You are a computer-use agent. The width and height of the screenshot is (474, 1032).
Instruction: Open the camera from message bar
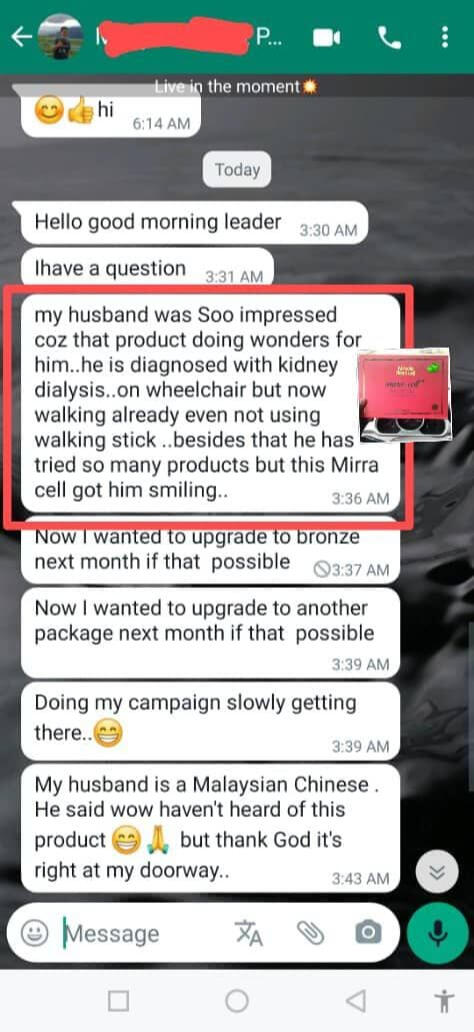368,932
